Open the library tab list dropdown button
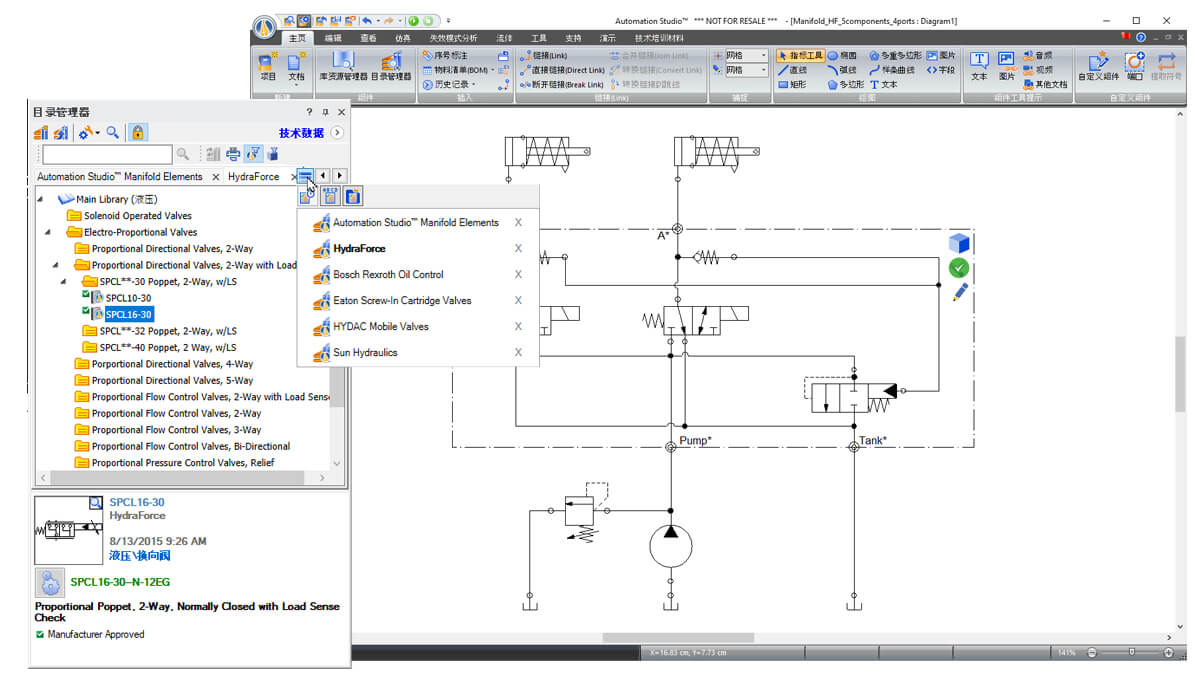The image size is (1200, 674). (306, 176)
